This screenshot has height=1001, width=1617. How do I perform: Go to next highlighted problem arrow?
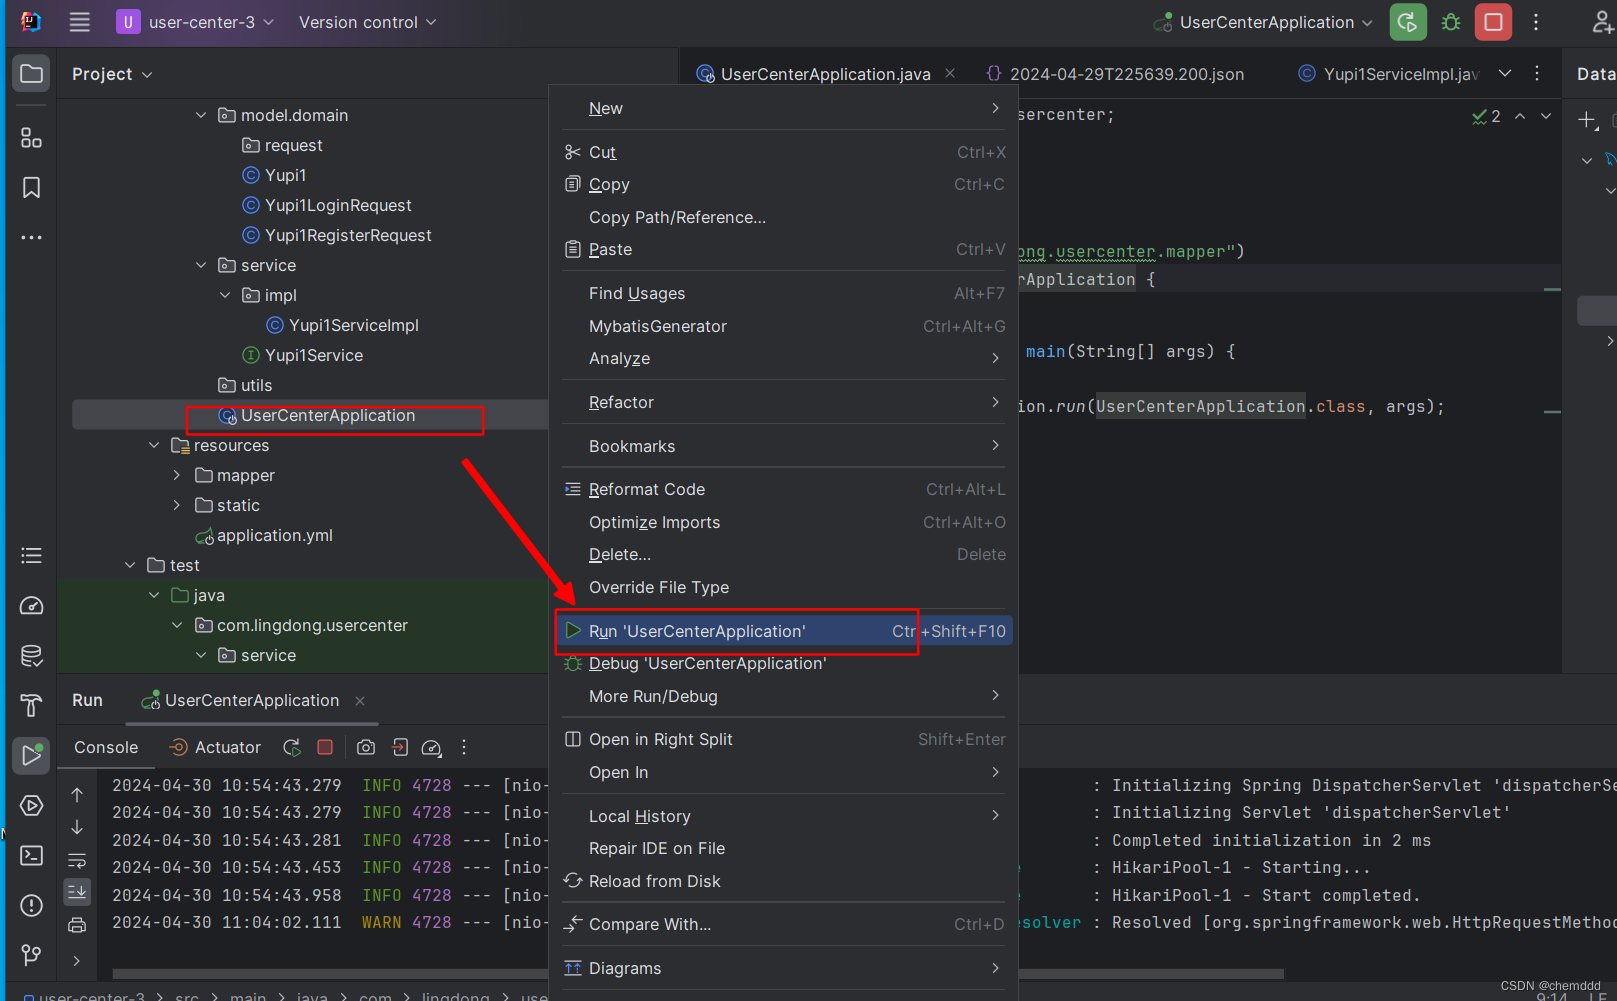pyautogui.click(x=1546, y=116)
